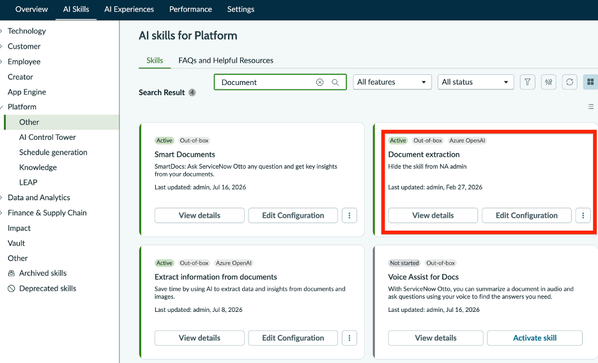The image size is (598, 363).
Task: Expand the Data and Analytics node
Action: (2, 198)
